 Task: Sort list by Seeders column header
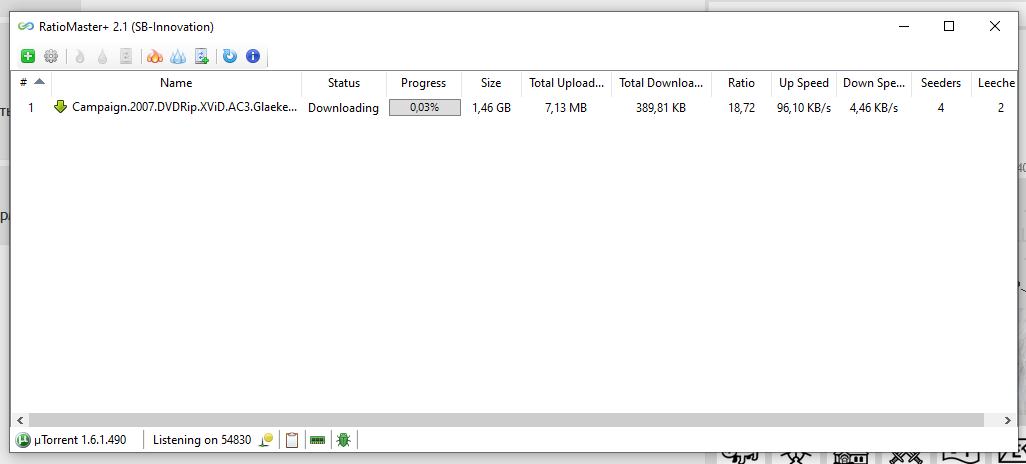tap(941, 83)
